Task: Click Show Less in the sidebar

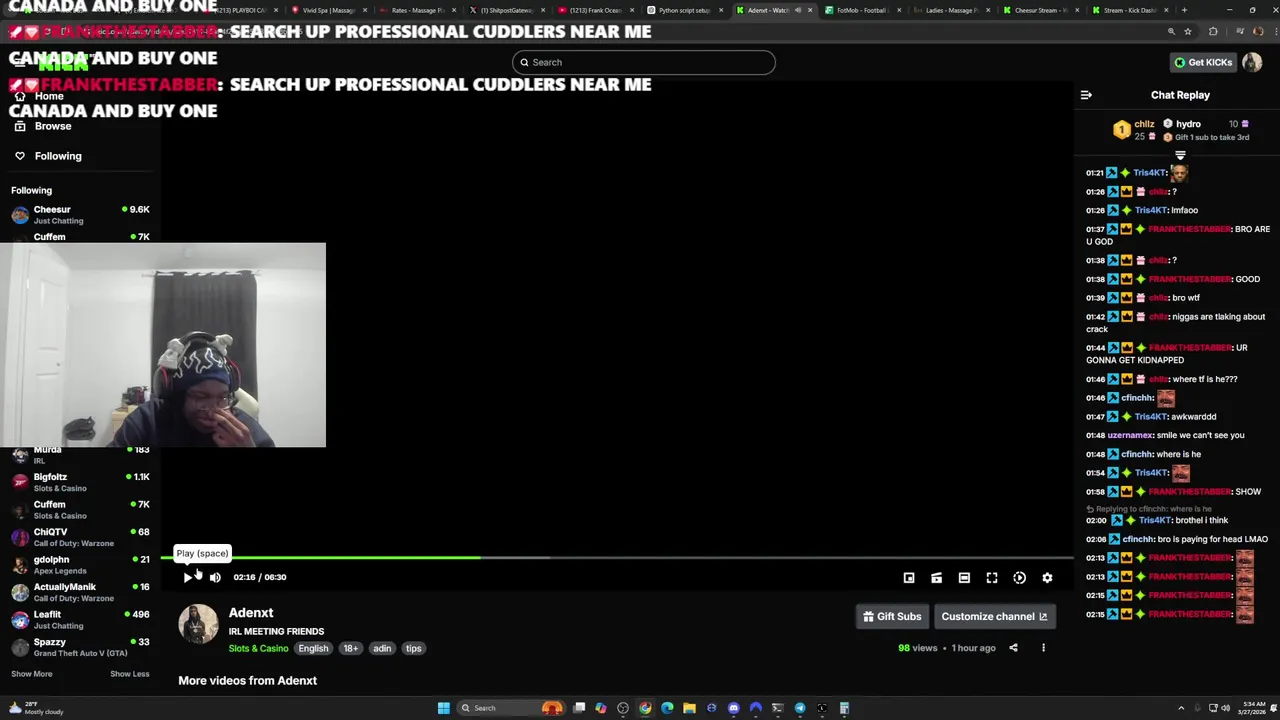Action: [x=129, y=674]
